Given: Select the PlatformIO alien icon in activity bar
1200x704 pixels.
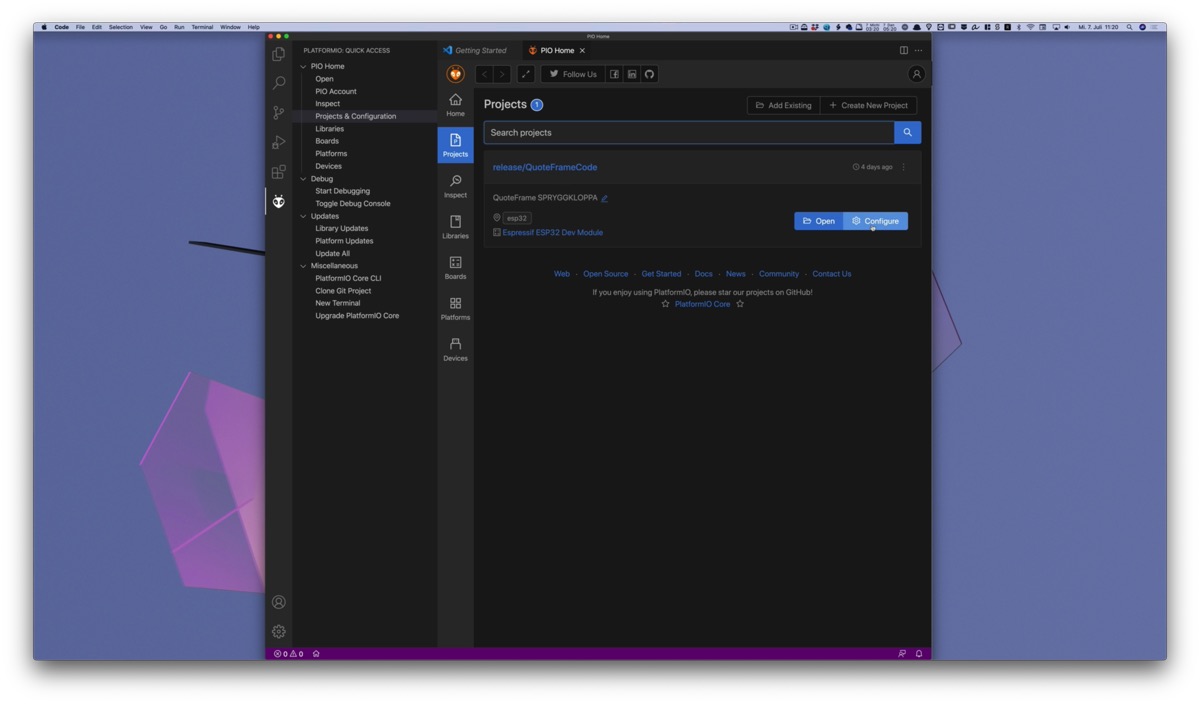Looking at the screenshot, I should pyautogui.click(x=279, y=201).
